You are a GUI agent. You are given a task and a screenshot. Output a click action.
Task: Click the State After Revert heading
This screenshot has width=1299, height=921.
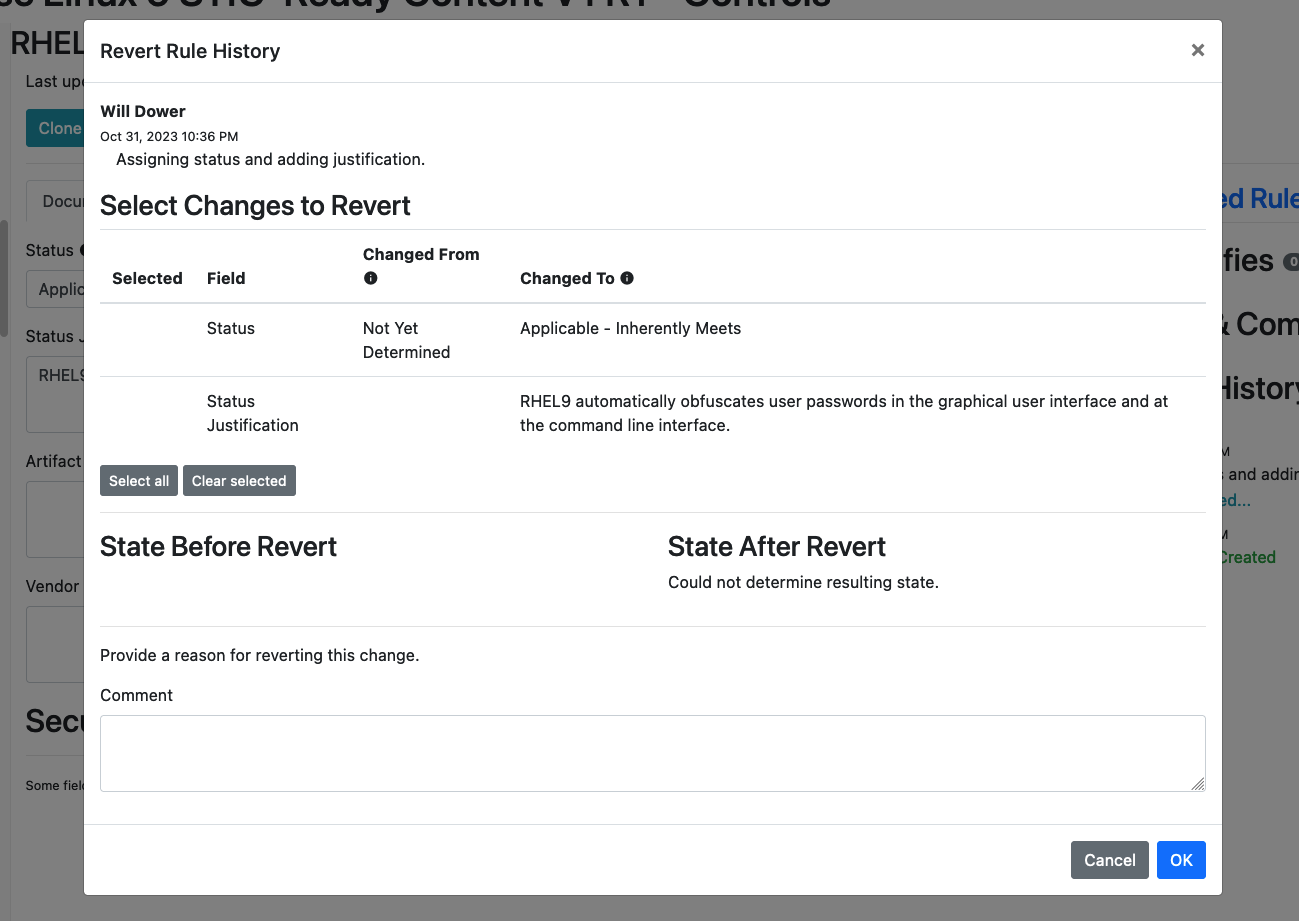777,546
